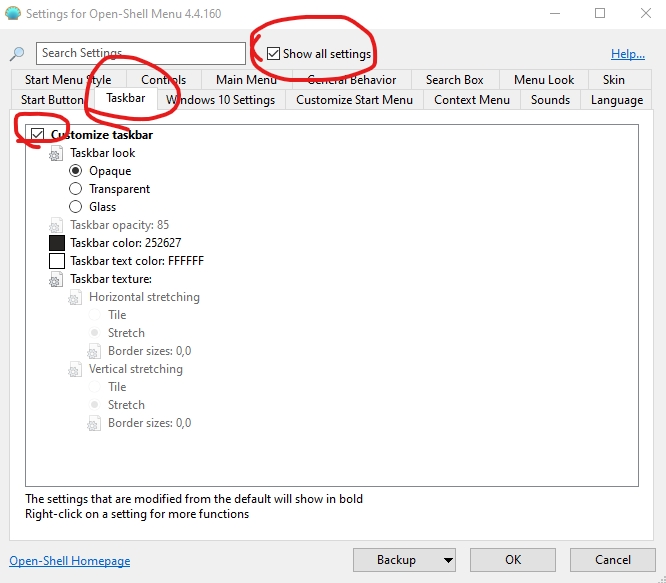666x583 pixels.
Task: Click the dark Taskbar color swatch
Action: (x=57, y=243)
